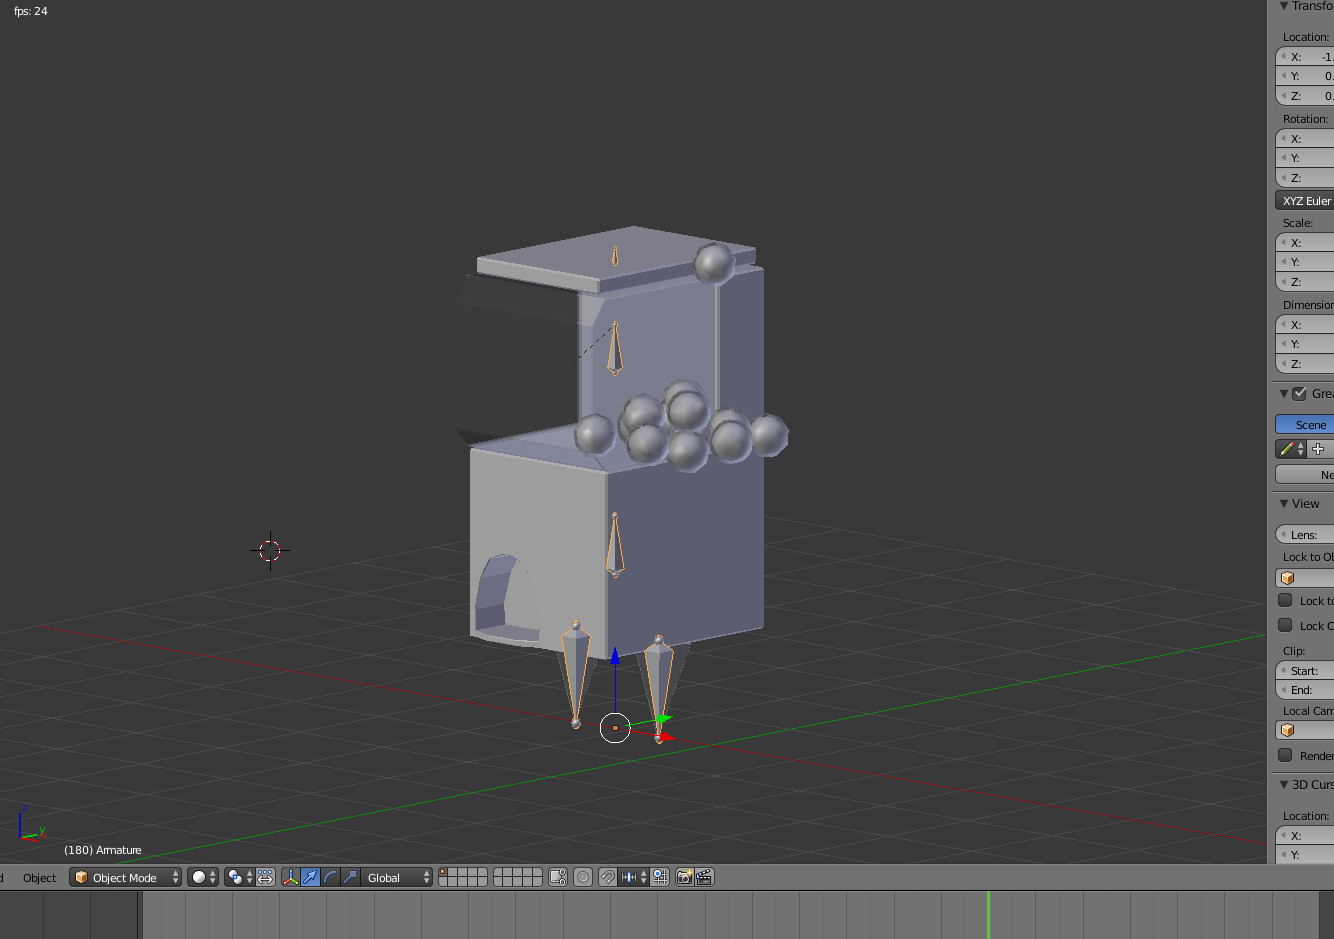Open the Object menu

38,877
